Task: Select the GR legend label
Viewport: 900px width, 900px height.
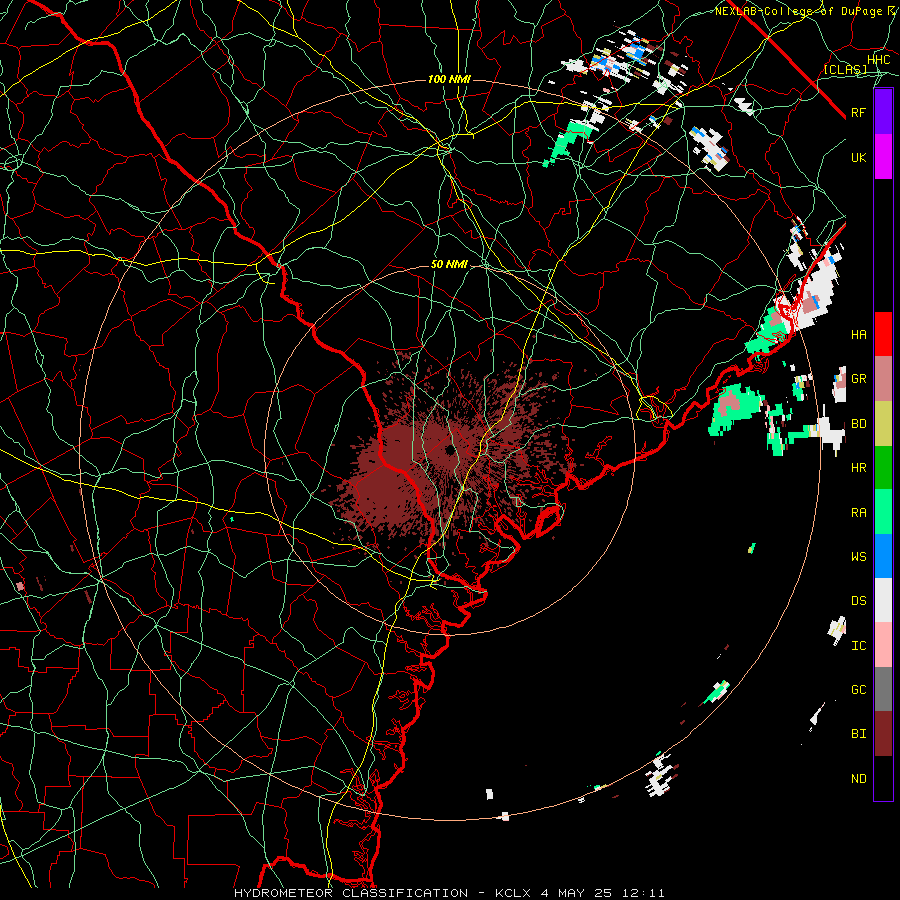Action: pyautogui.click(x=859, y=379)
